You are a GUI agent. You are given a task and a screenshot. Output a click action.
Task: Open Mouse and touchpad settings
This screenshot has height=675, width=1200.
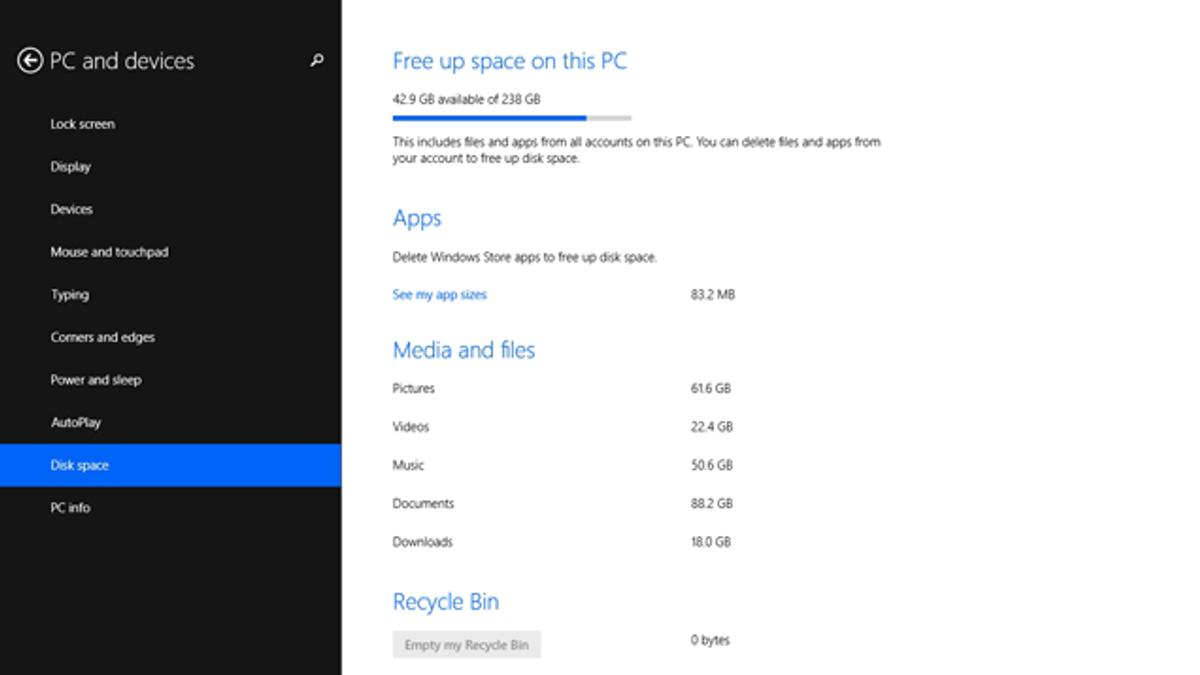(x=110, y=252)
